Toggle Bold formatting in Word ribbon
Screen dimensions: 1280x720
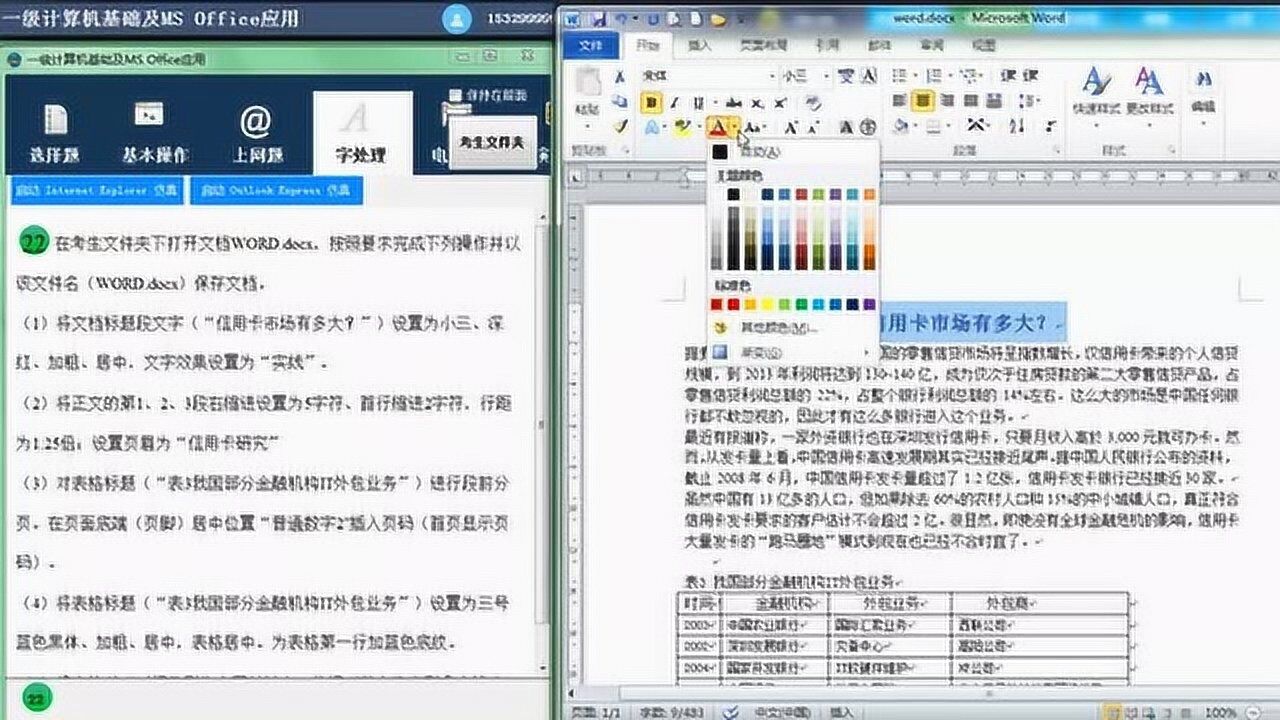[651, 102]
